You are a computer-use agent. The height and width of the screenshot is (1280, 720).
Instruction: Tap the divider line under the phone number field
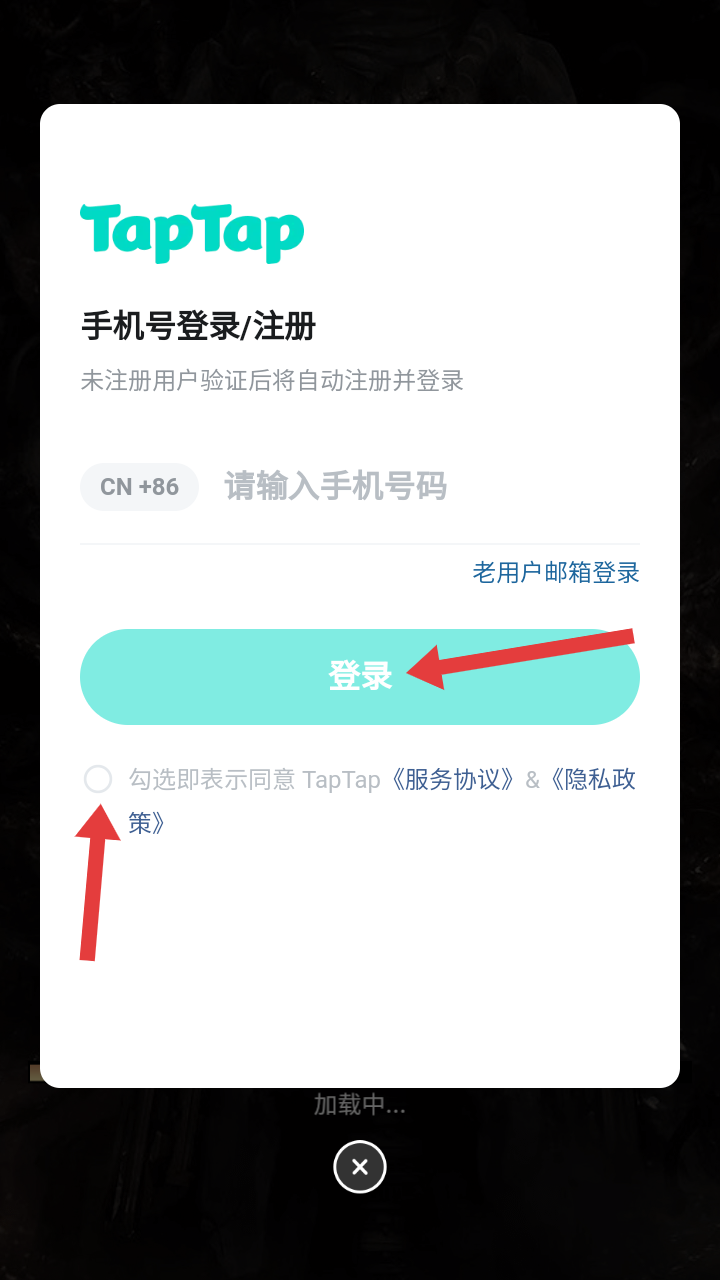[x=360, y=544]
